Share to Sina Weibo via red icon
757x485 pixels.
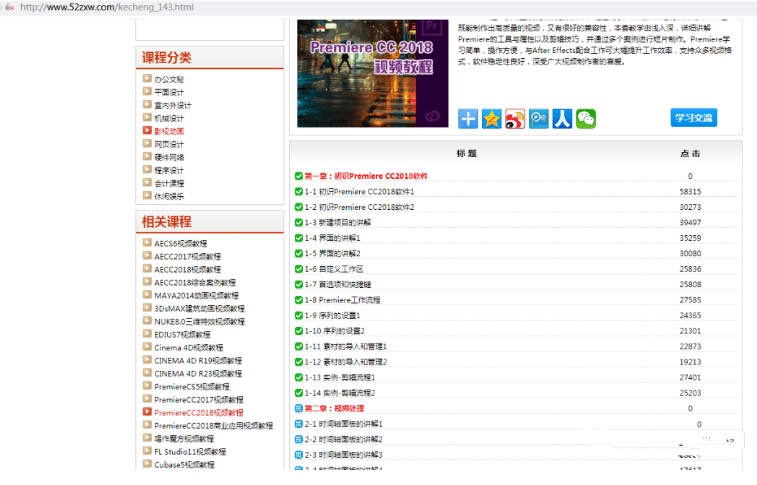click(515, 119)
